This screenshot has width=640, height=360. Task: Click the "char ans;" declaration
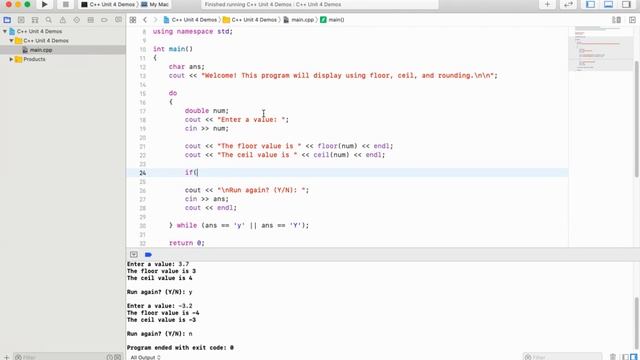(x=187, y=67)
